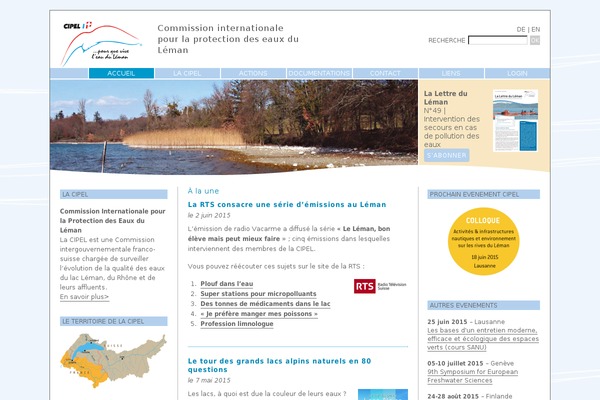This screenshot has width=600, height=400.
Task: Focus the Recherche search field
Action: (498, 40)
